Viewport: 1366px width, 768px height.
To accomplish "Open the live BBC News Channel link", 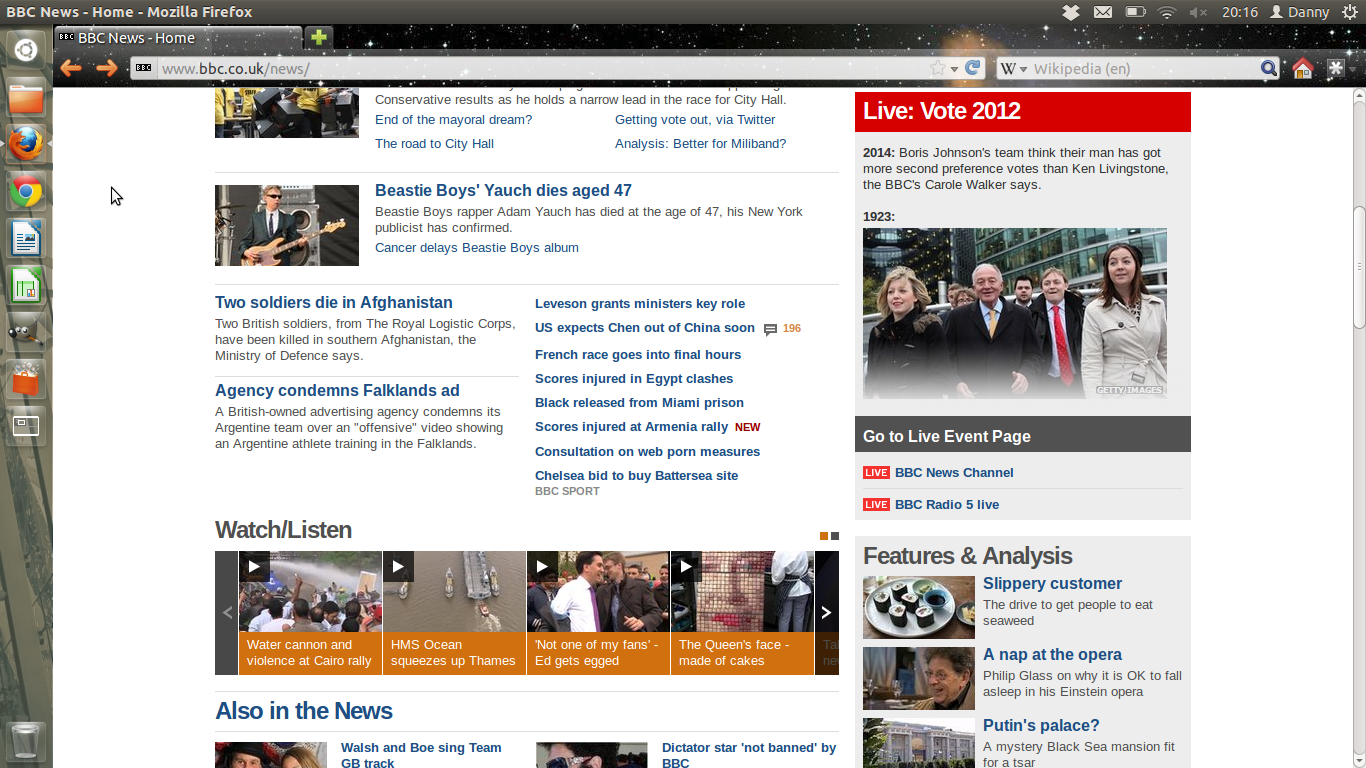I will click(954, 473).
